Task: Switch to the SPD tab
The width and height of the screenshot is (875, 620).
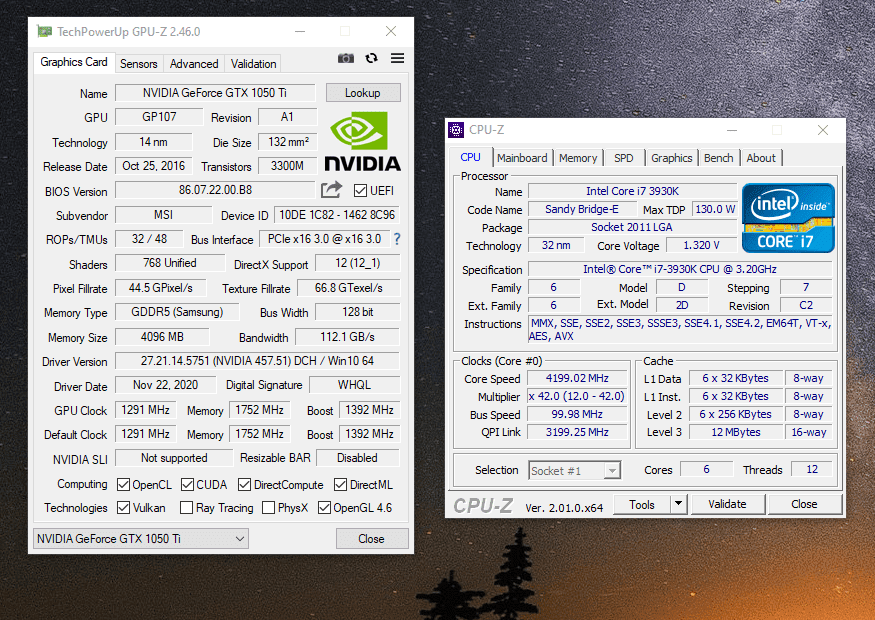Action: click(623, 158)
